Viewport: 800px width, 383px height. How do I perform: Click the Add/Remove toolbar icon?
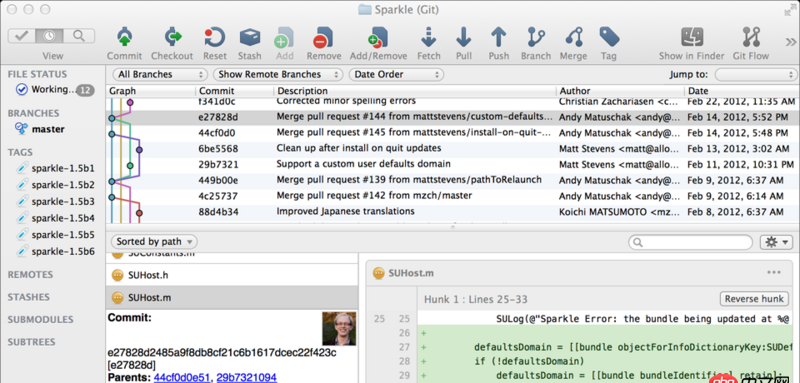(378, 37)
